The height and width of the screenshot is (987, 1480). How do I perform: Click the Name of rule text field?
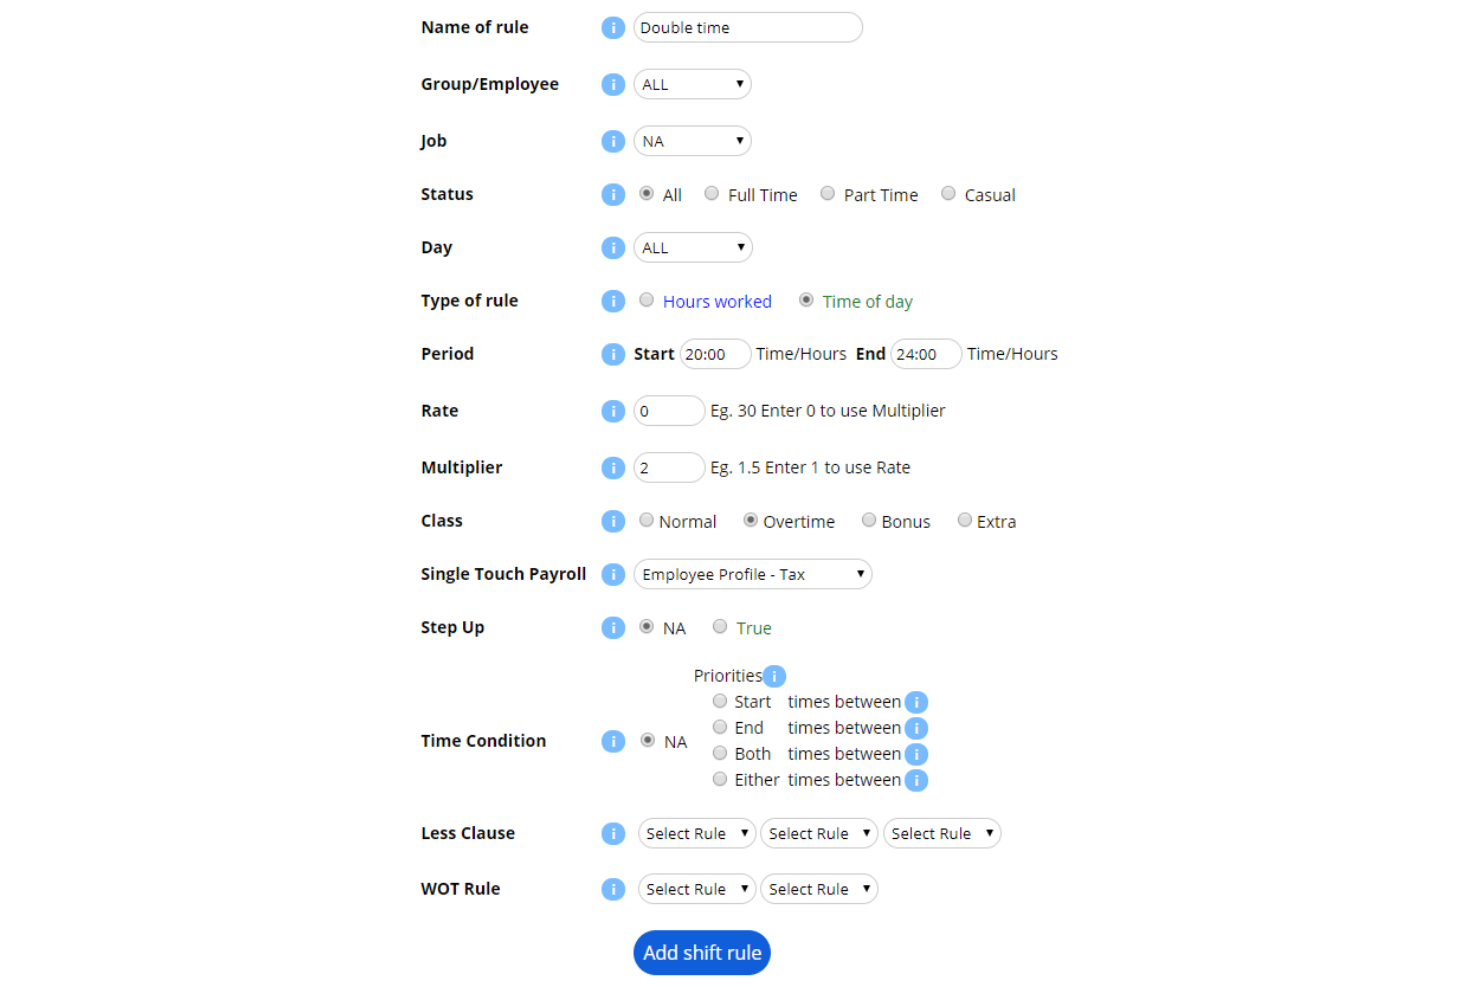748,28
